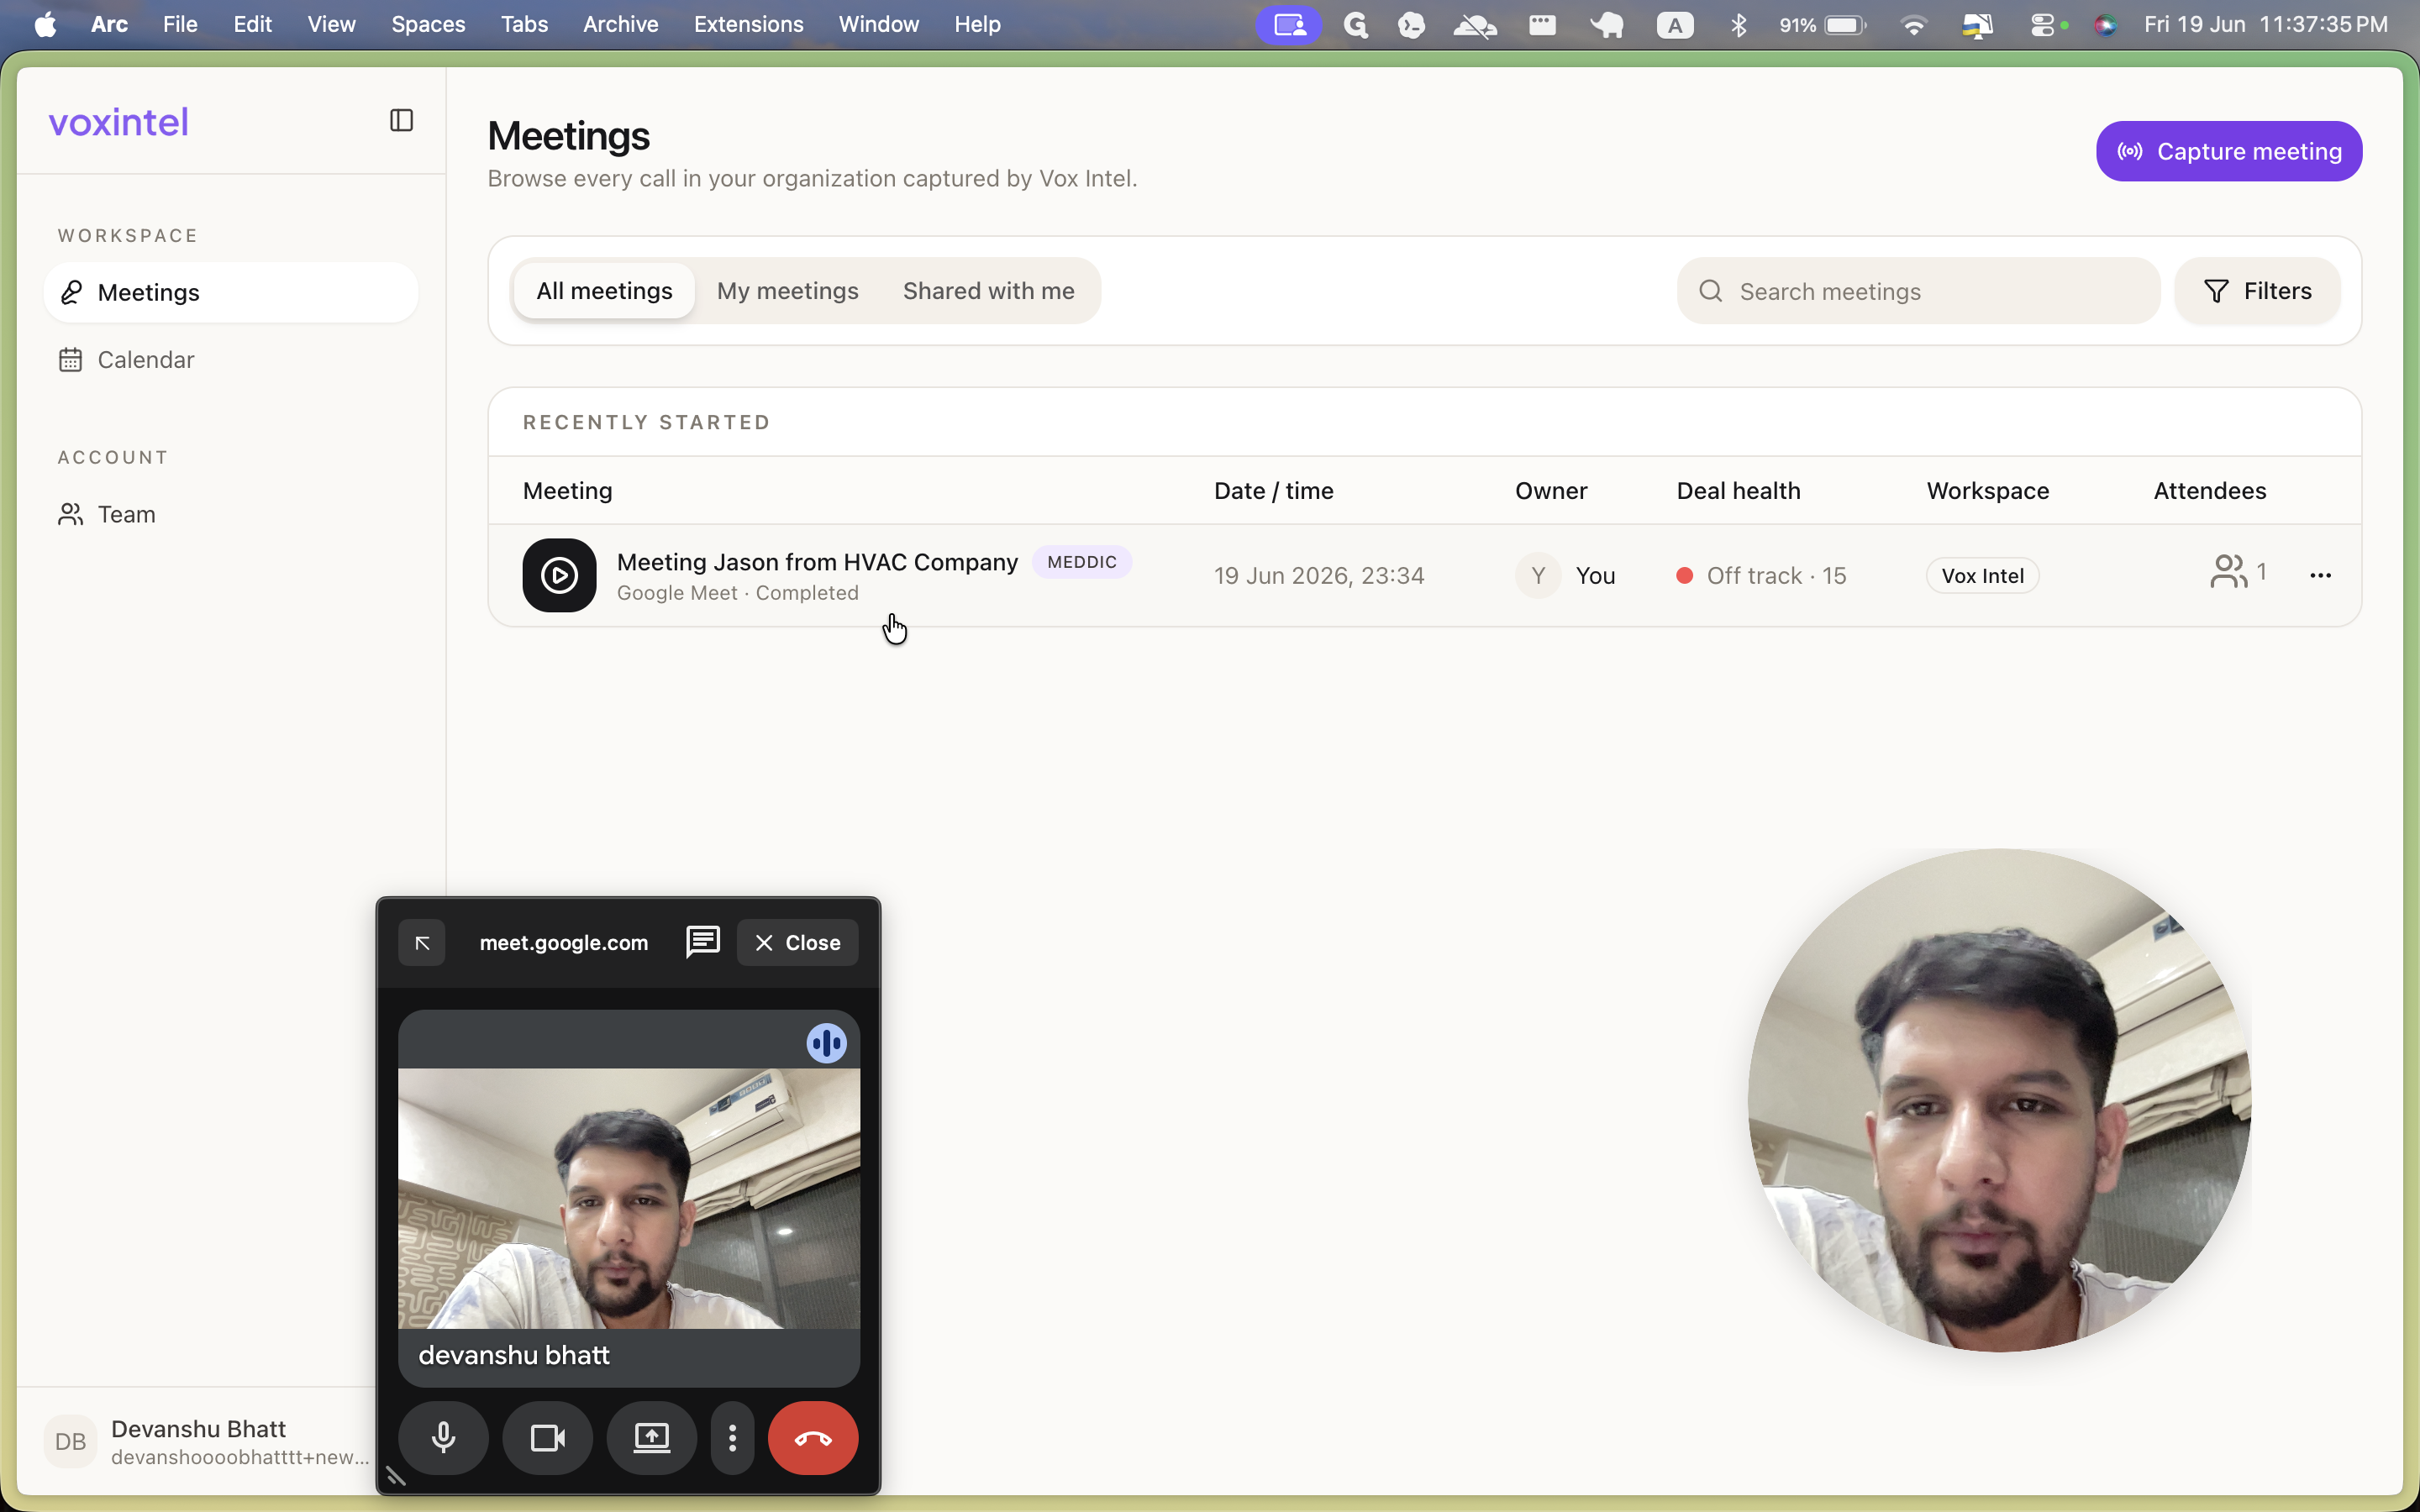Click the Siri icon in the menu bar
Image resolution: width=2420 pixels, height=1512 pixels.
[2105, 25]
